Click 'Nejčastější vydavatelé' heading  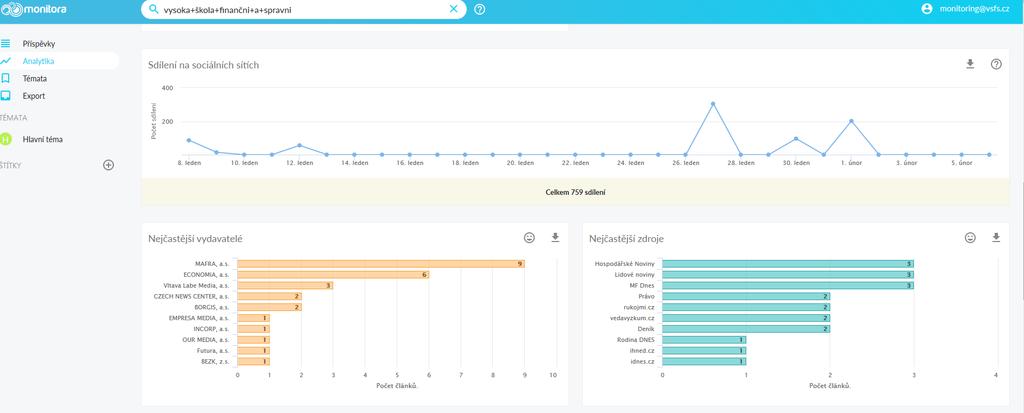[195, 239]
